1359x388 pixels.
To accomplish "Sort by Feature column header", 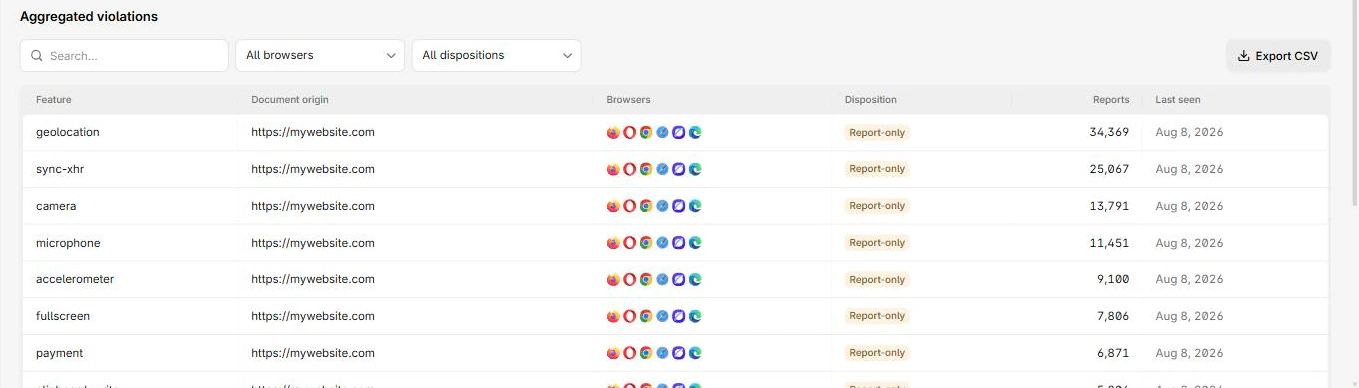I will click(x=54, y=100).
